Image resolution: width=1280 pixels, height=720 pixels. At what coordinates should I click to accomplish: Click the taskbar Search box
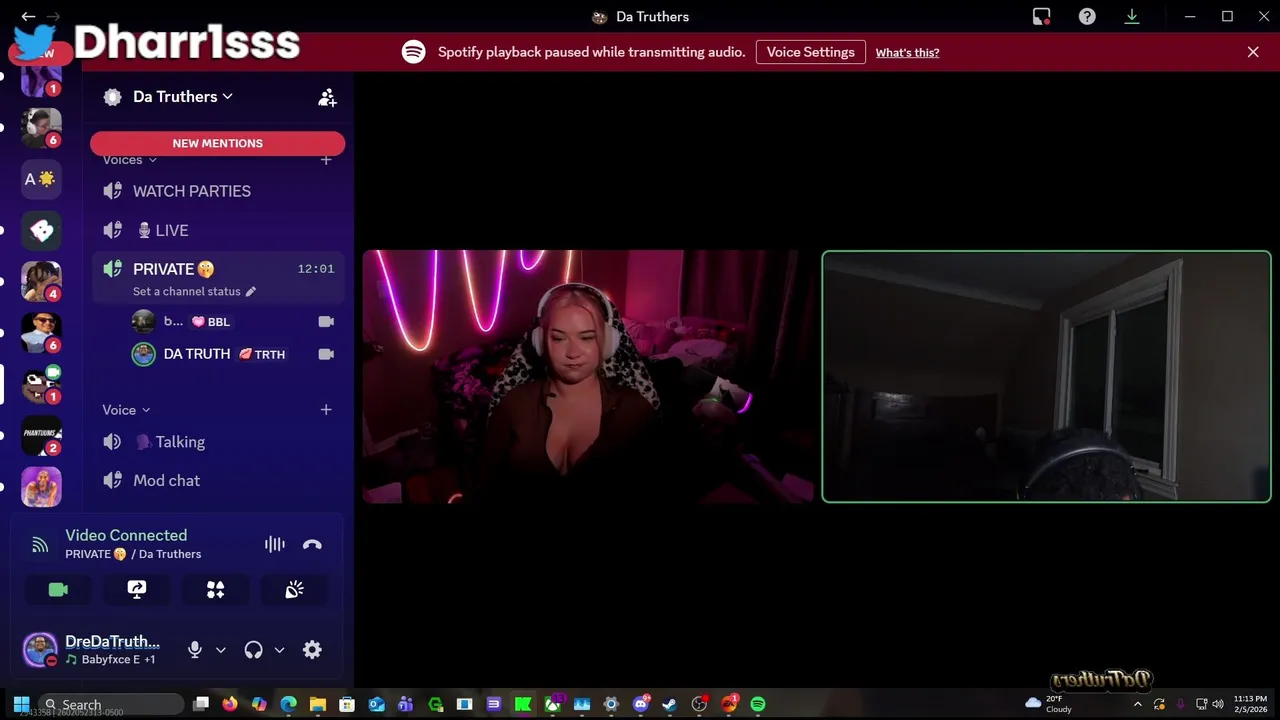[x=112, y=704]
